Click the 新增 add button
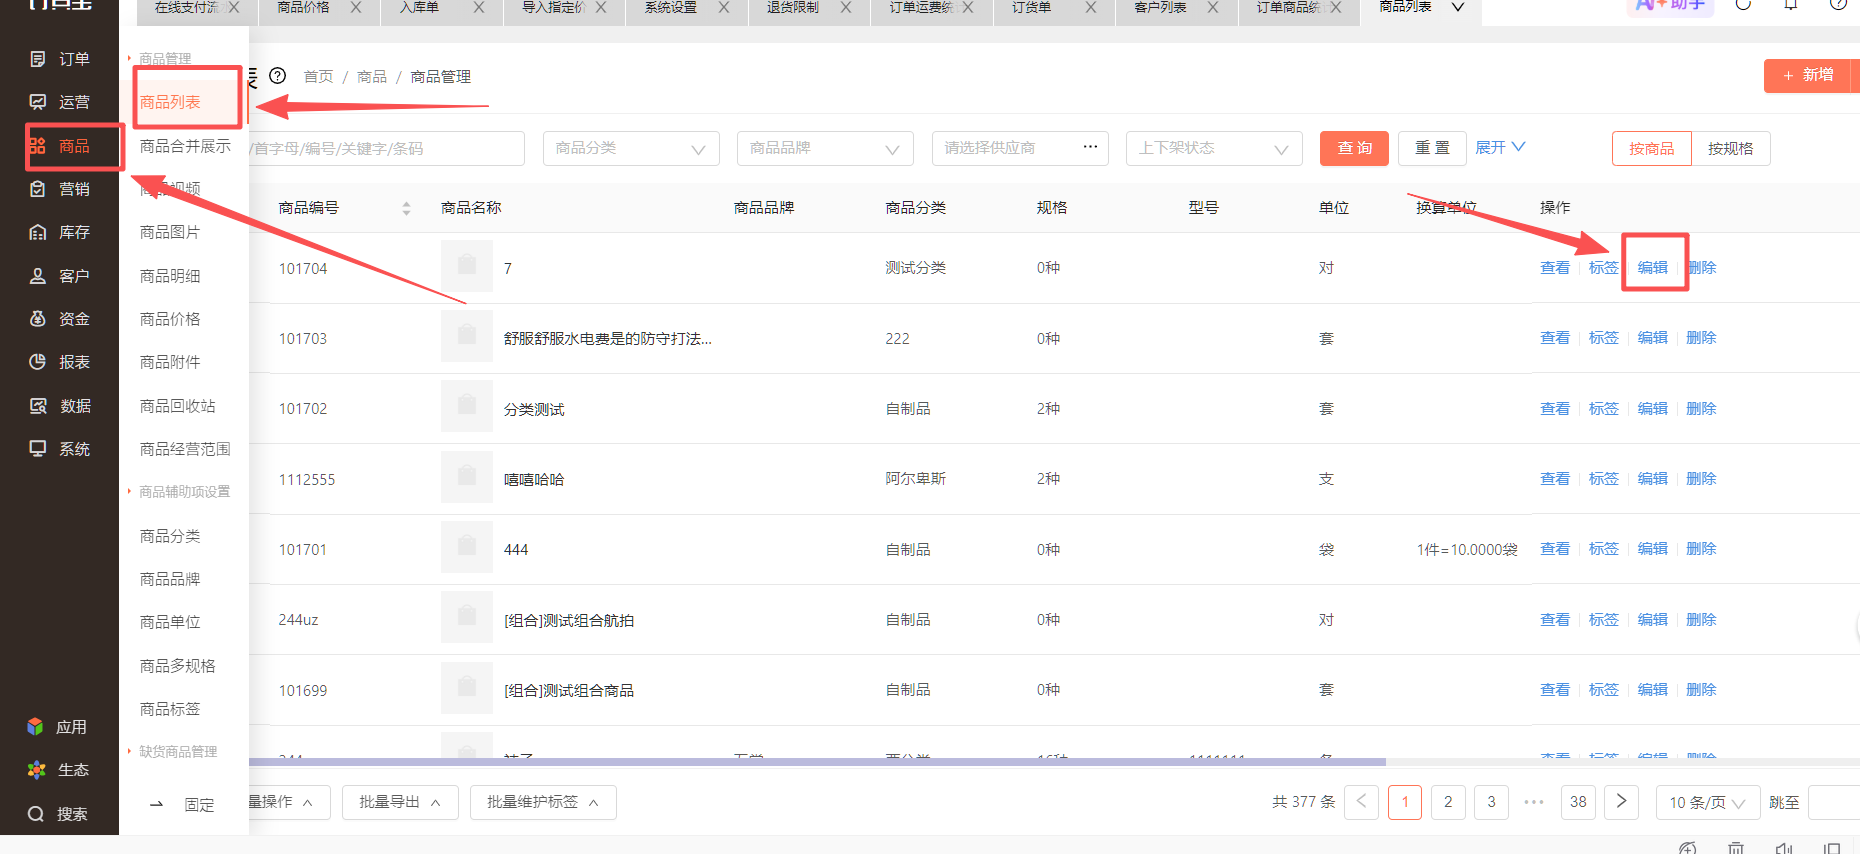The image size is (1860, 854). coord(1809,75)
